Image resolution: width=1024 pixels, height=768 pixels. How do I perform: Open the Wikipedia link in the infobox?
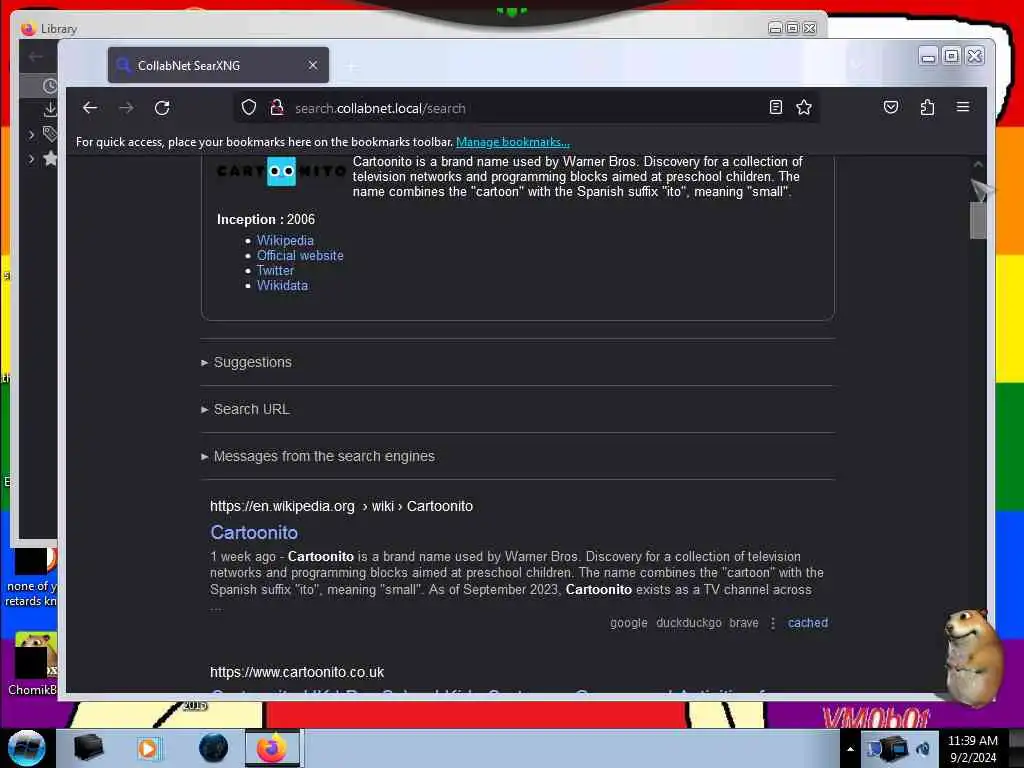coord(285,240)
